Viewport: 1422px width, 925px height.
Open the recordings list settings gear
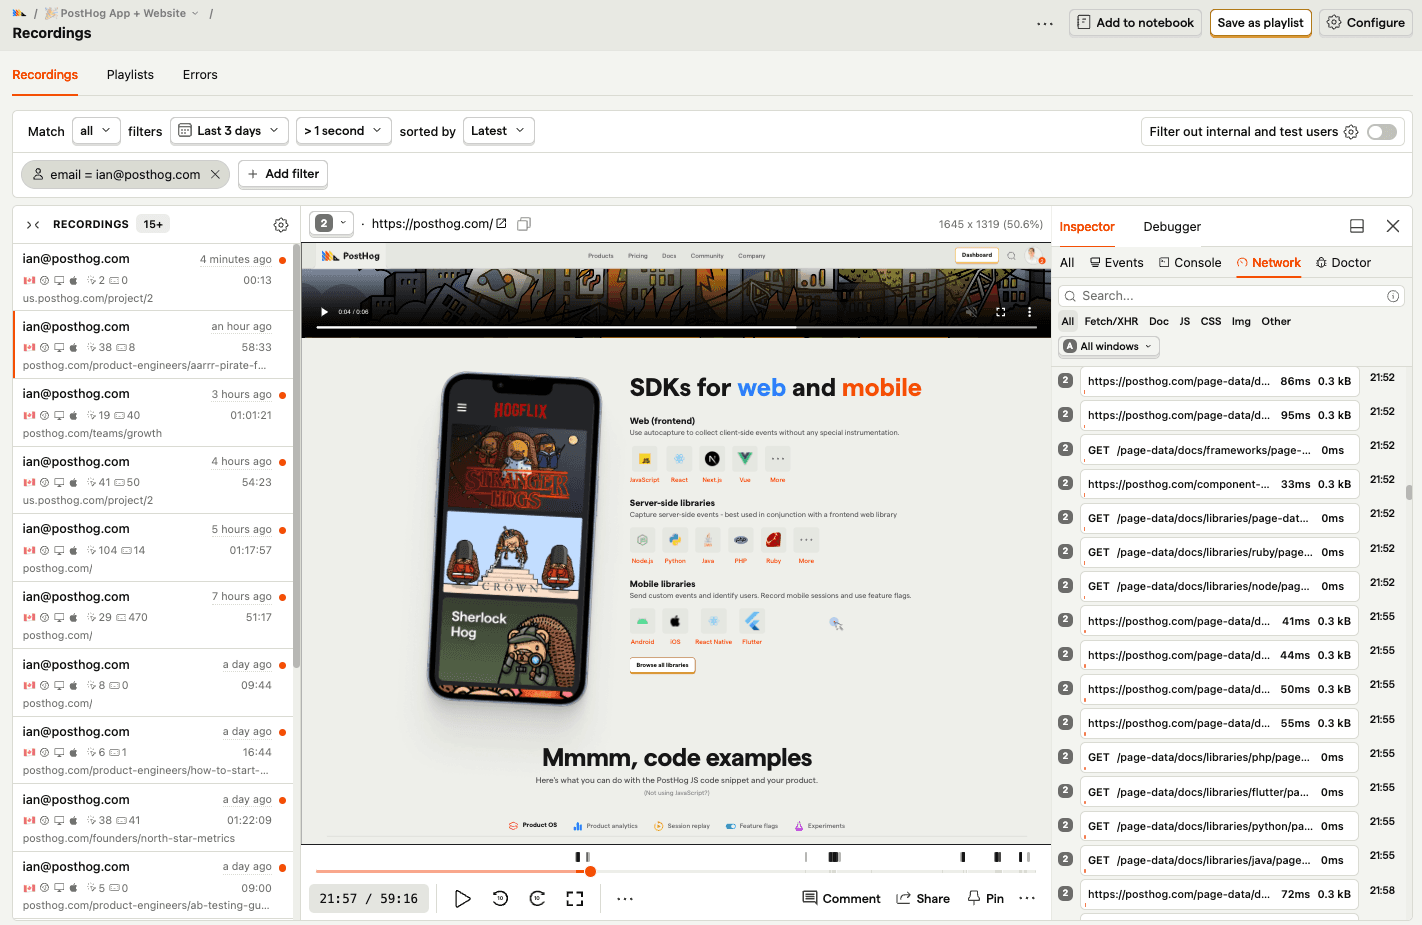(281, 225)
